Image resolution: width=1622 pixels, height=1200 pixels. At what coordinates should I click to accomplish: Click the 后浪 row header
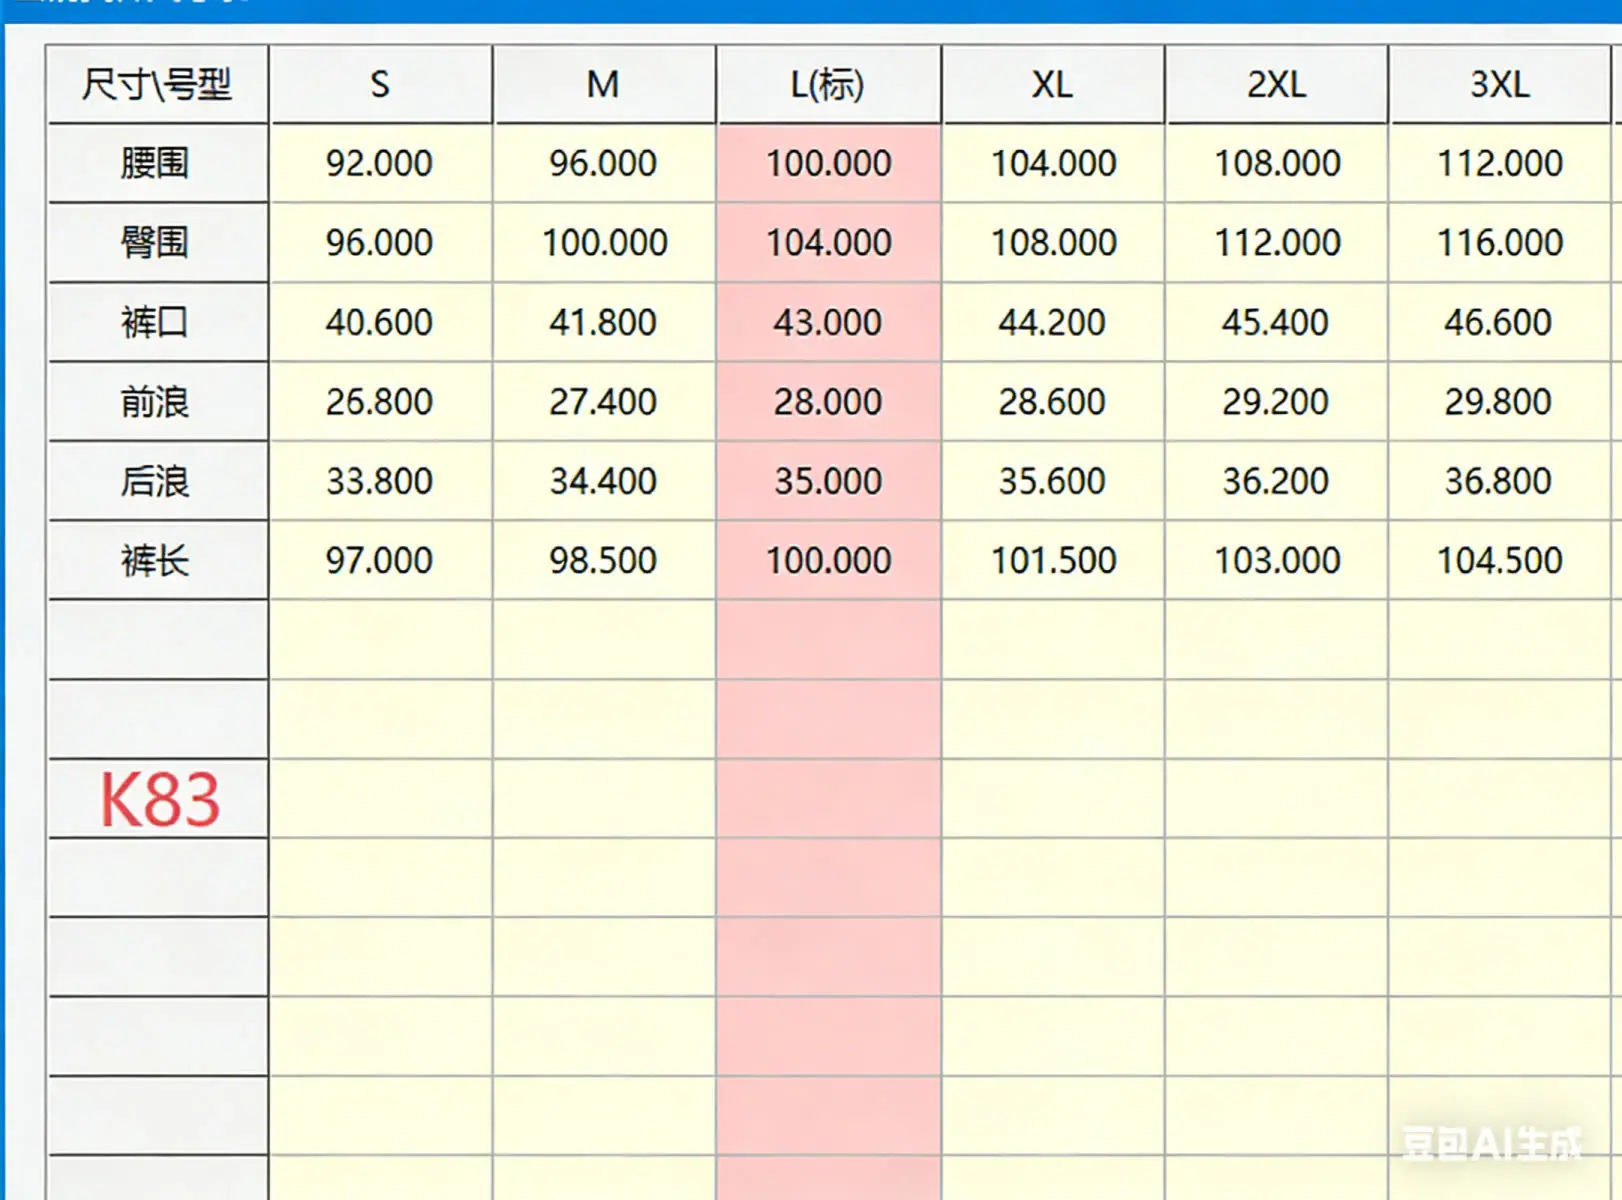157,481
